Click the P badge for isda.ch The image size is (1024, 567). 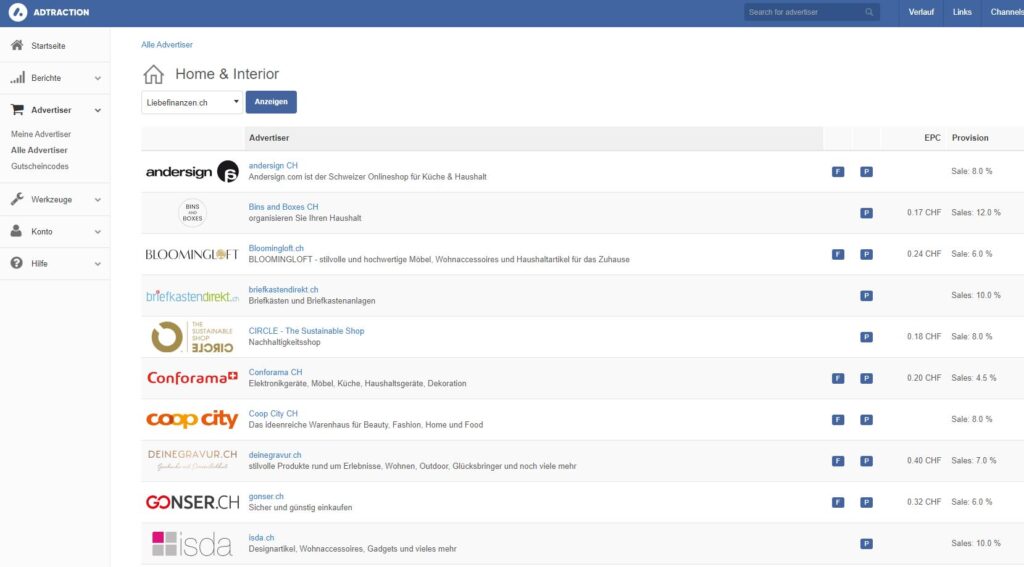[x=866, y=543]
